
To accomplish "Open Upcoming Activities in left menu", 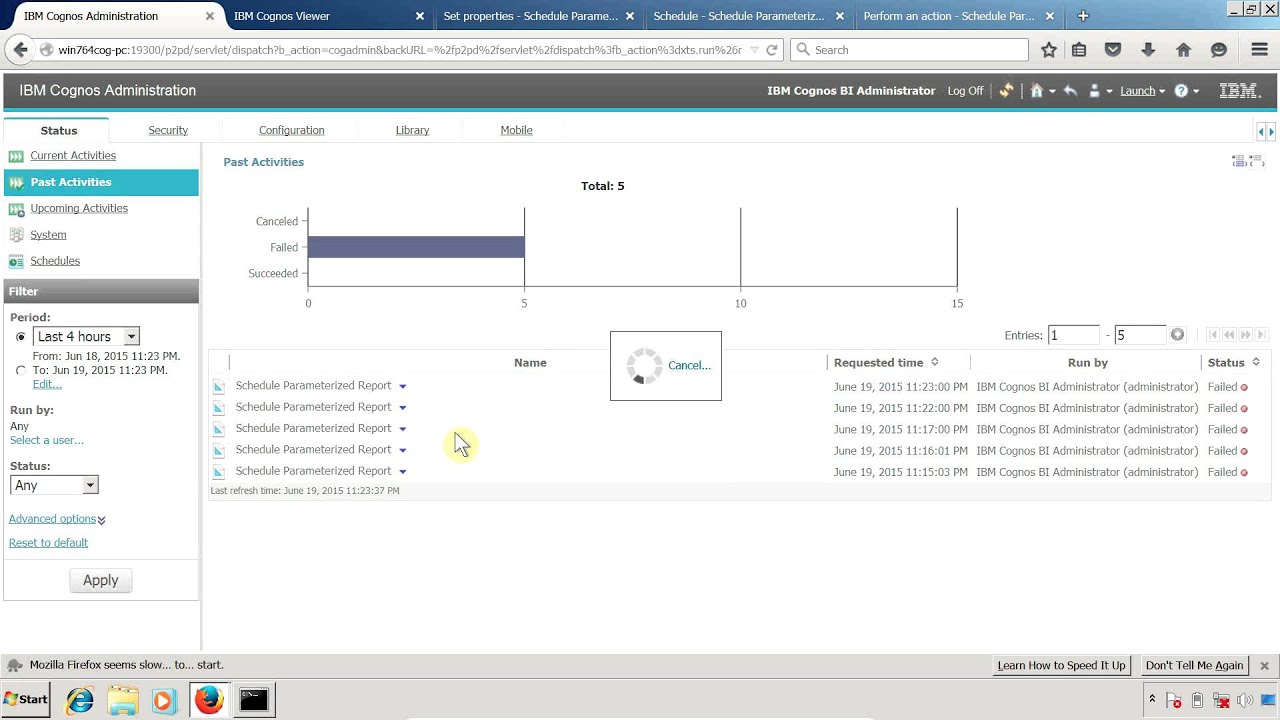I will click(79, 208).
